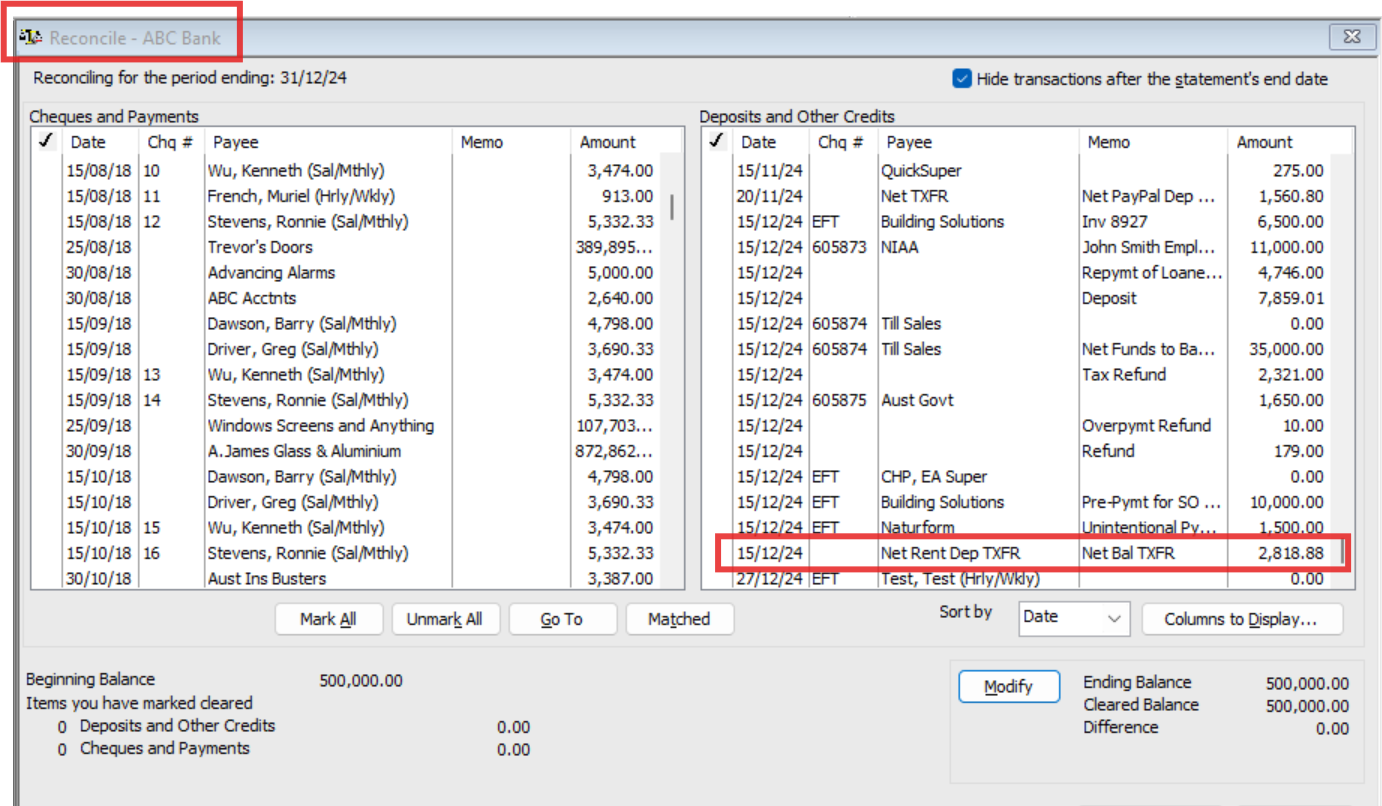
Task: Select Stevens, Ronnie cheque number 16
Action: pyautogui.click(x=346, y=553)
